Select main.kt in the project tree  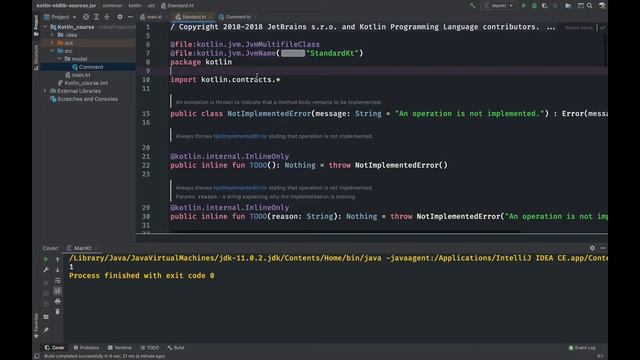(78, 75)
